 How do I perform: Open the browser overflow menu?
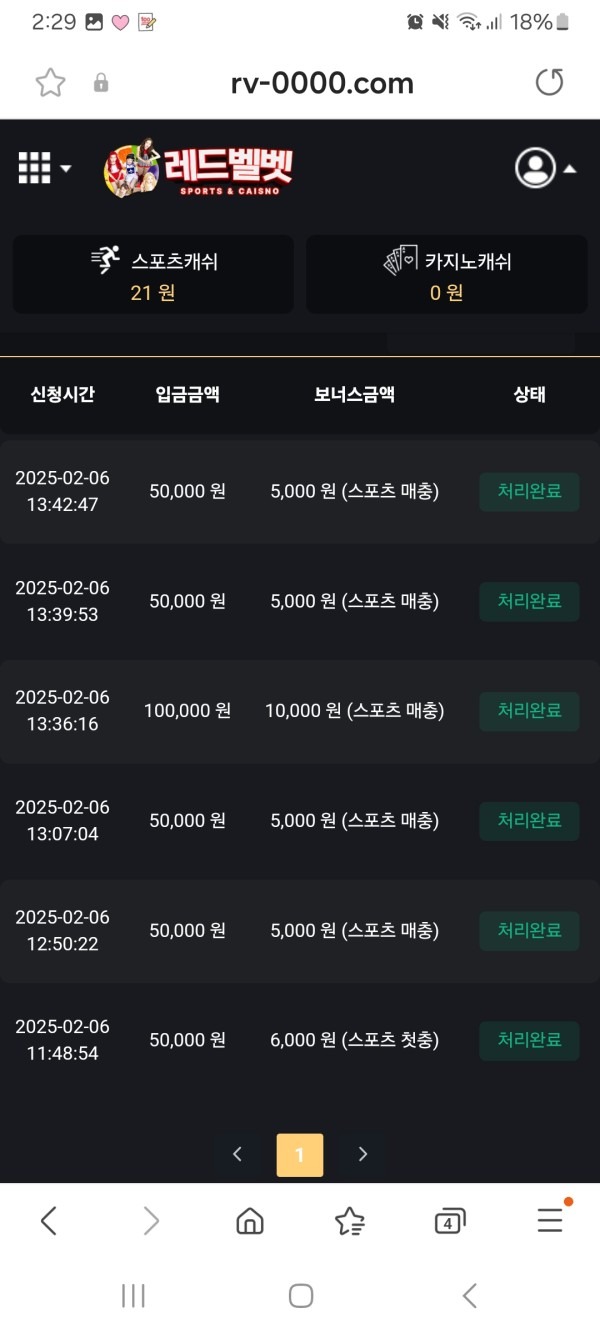click(549, 1220)
